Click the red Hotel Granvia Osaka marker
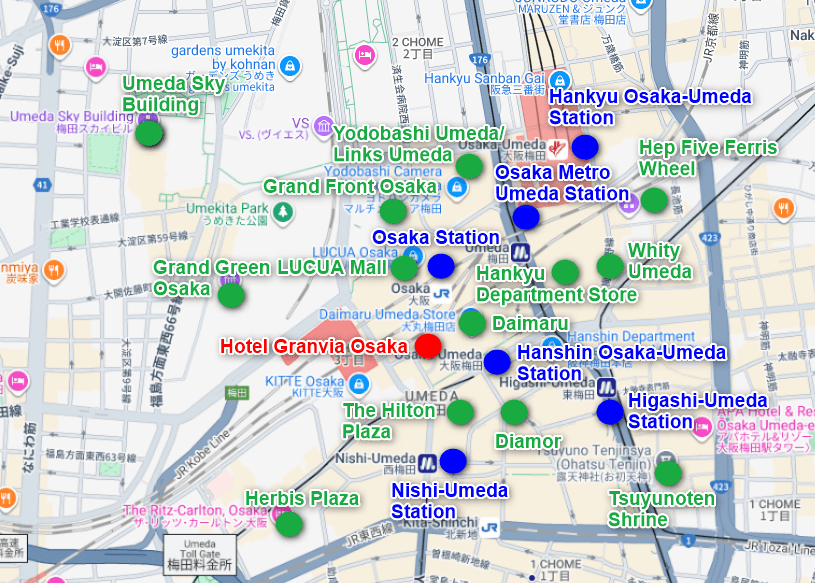Screen dimensions: 815x583 (x=428, y=346)
